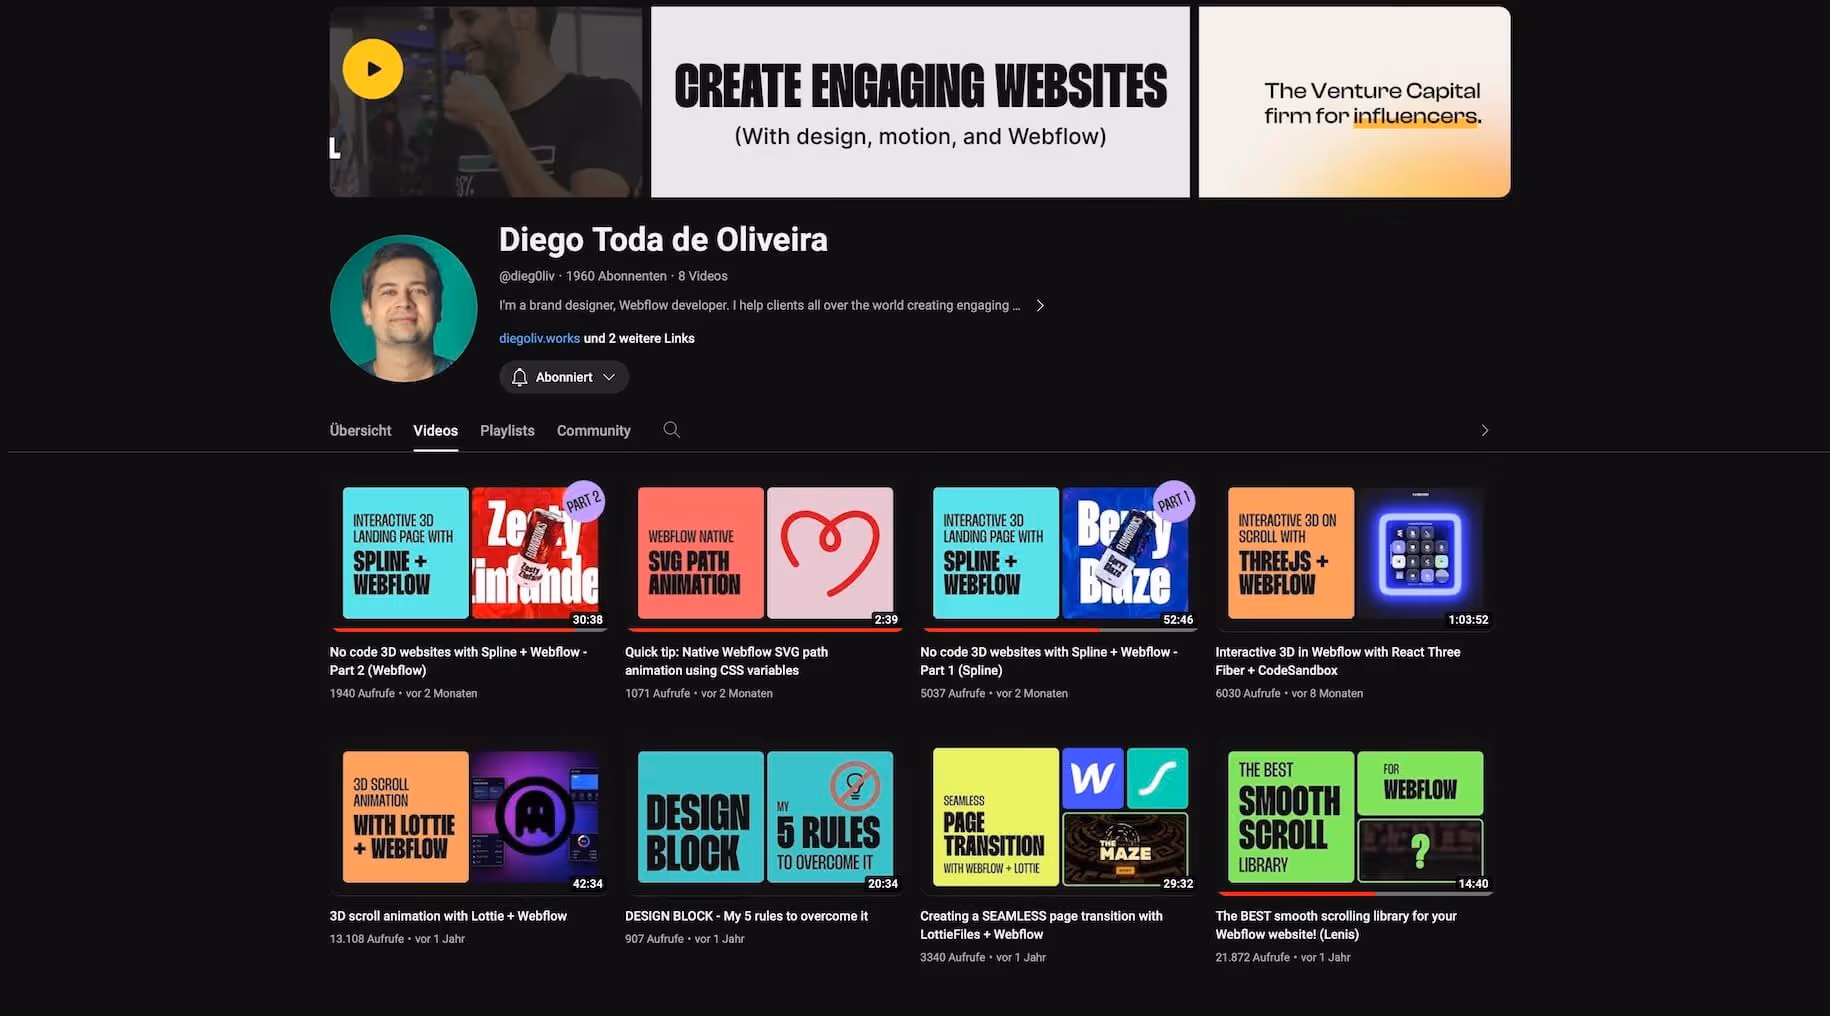Click title 'The BEST smooth scrolling library' (Lenis)
The height and width of the screenshot is (1016, 1830).
(1336, 925)
